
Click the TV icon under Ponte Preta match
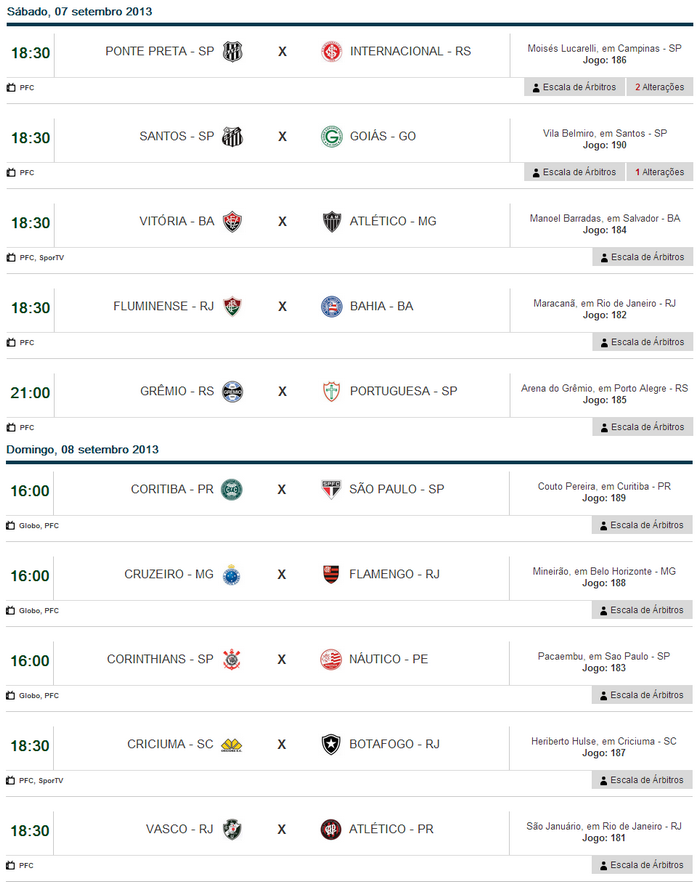coord(11,88)
